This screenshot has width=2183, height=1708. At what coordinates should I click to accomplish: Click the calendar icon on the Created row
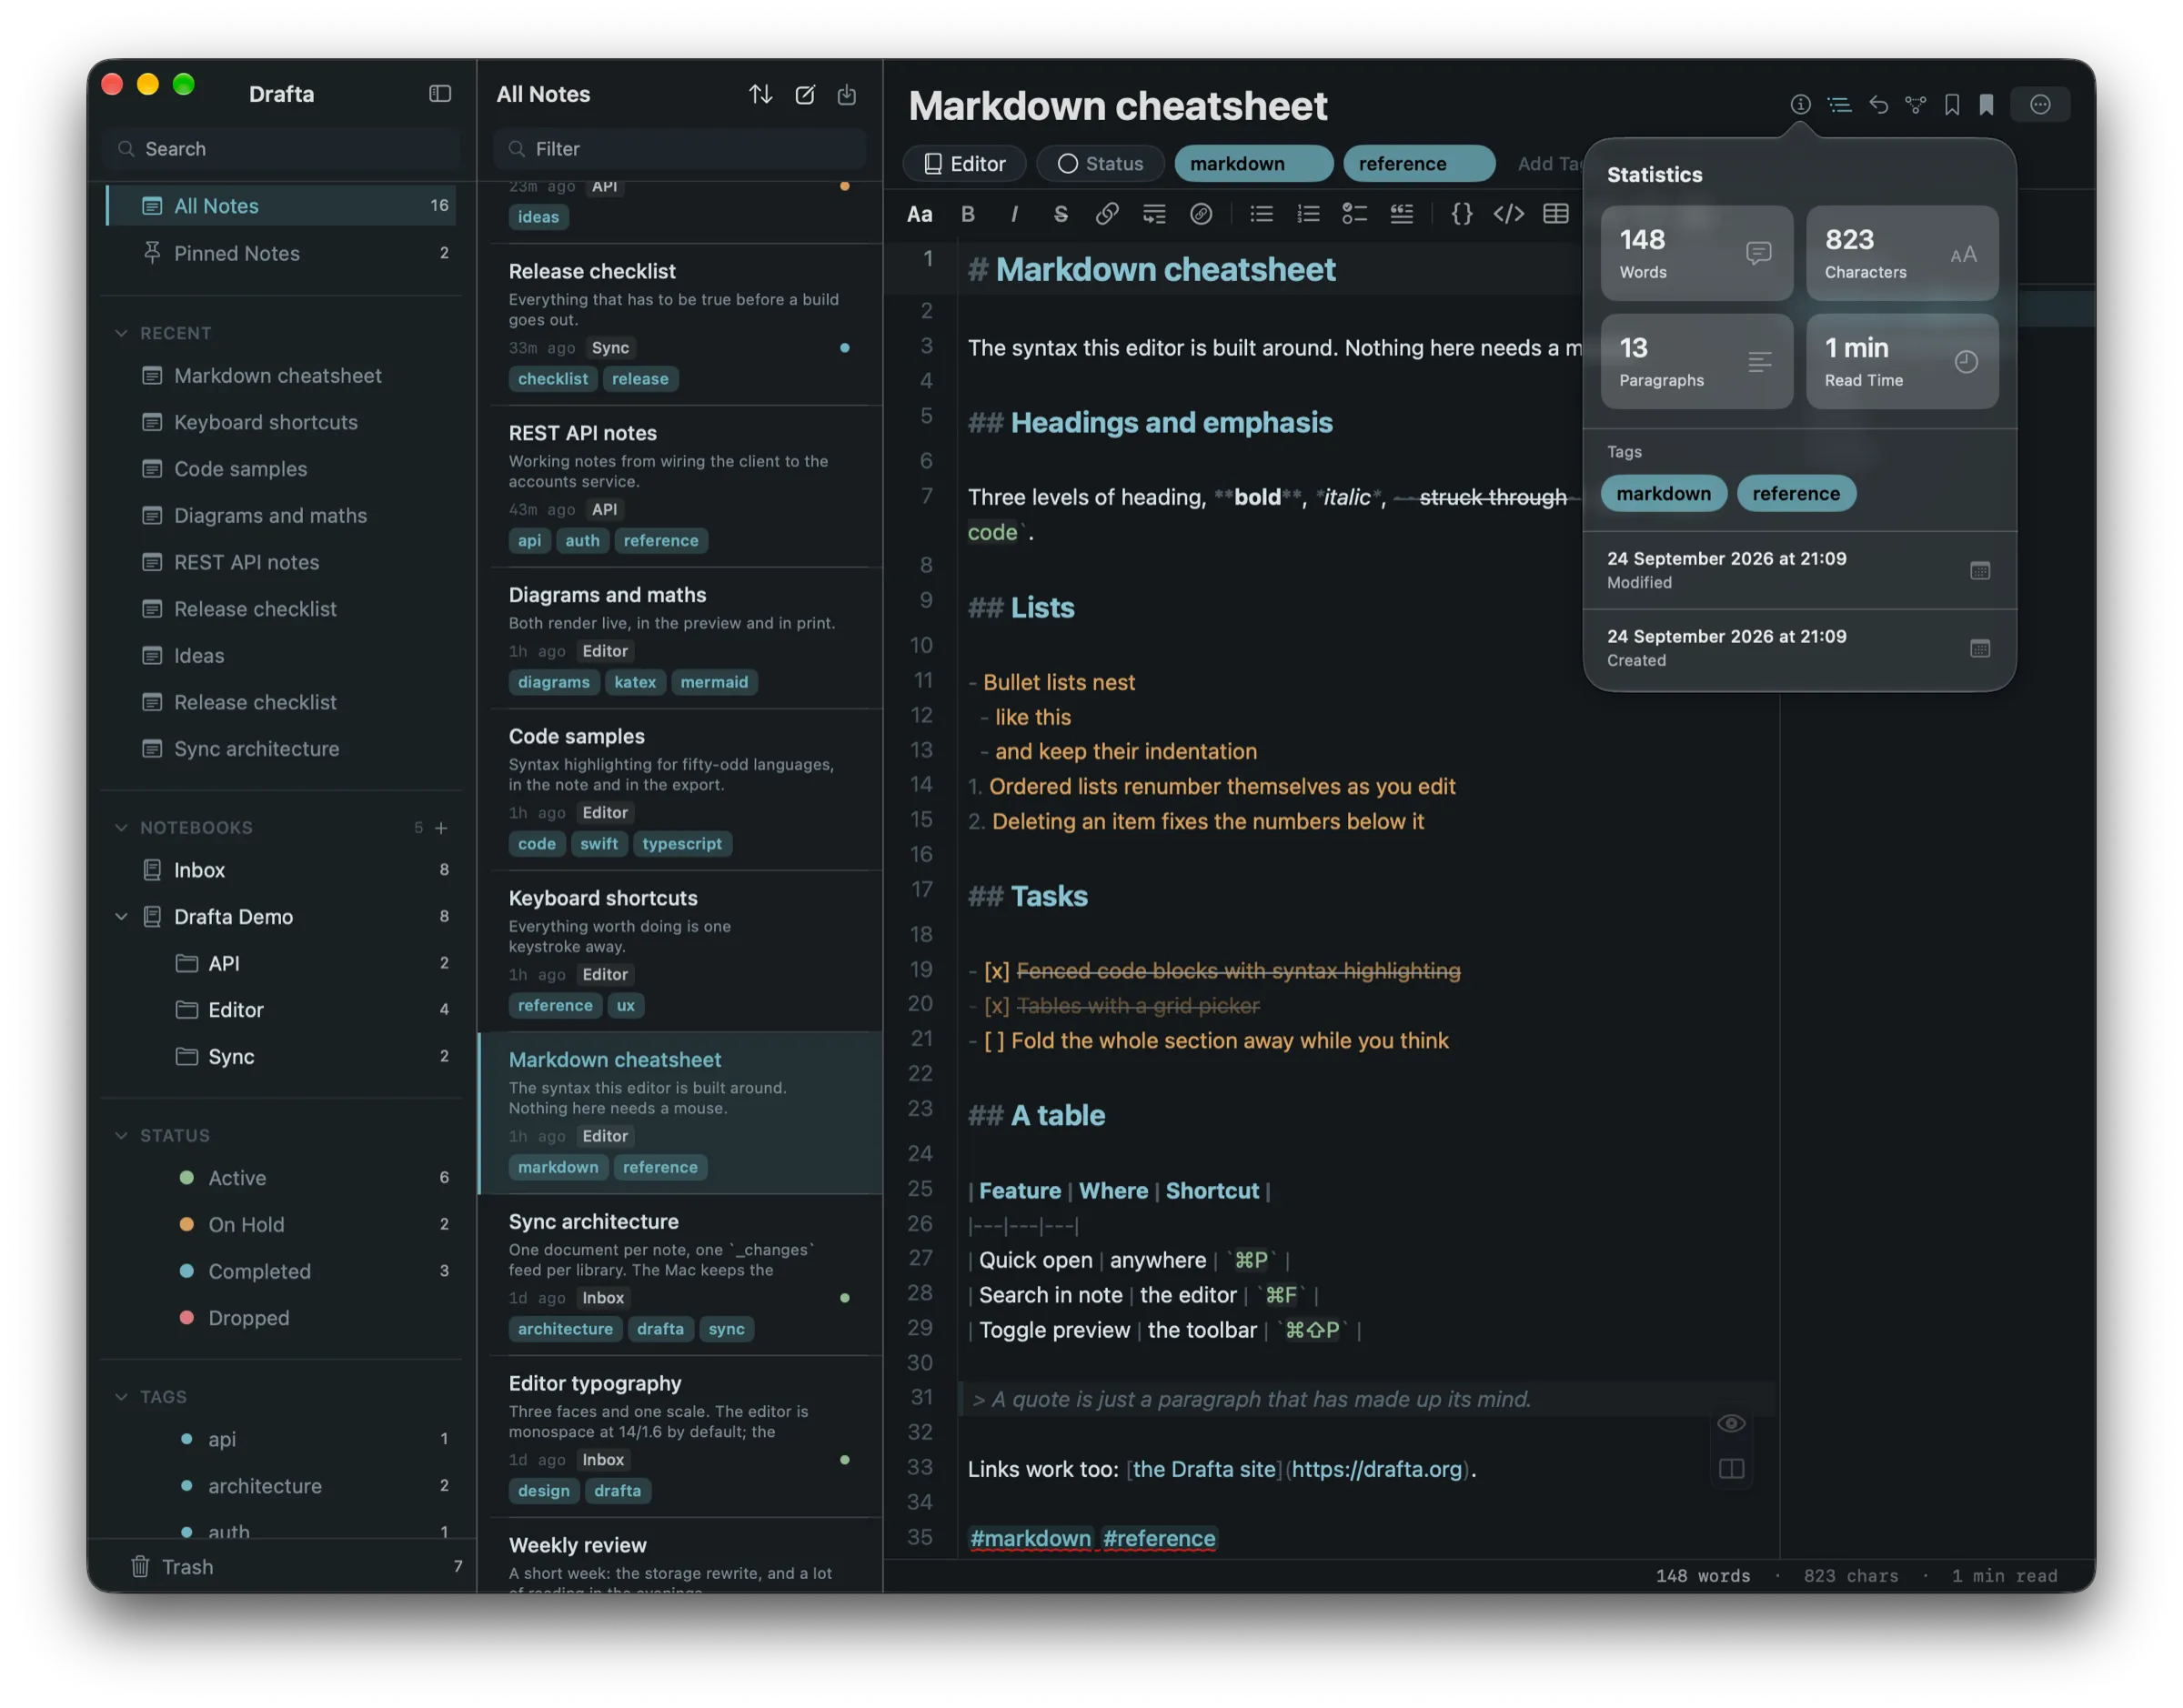pos(1980,649)
